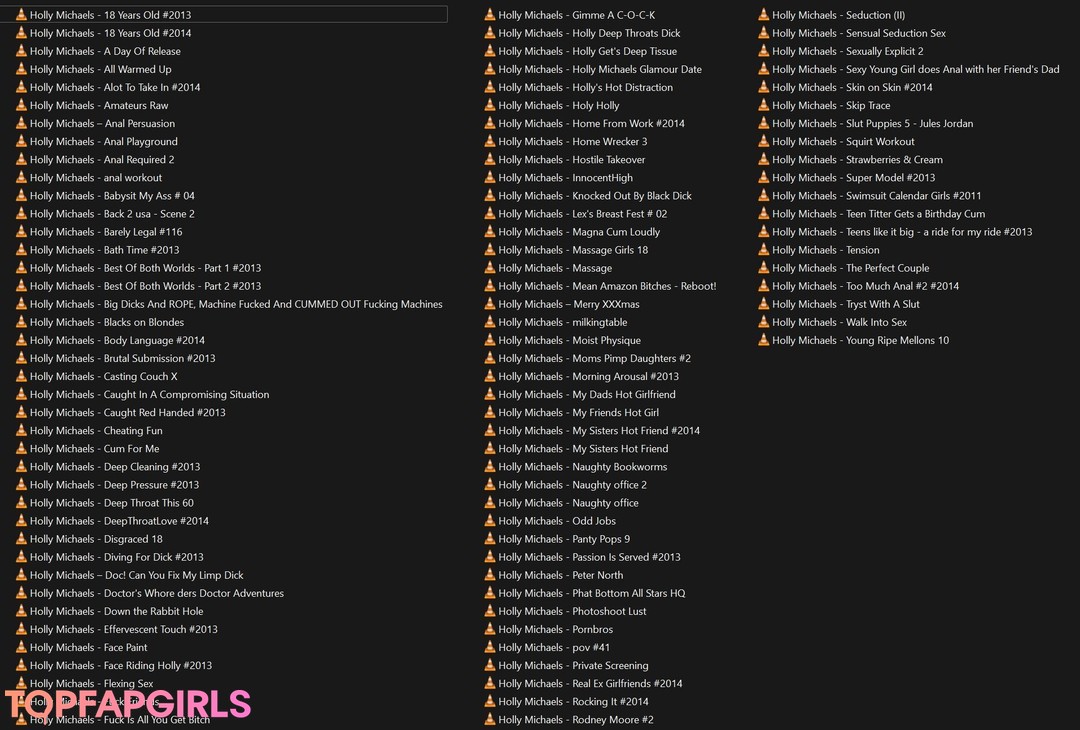Click file 'Back 2 usa - Scene 2'
Image resolution: width=1080 pixels, height=730 pixels.
(x=112, y=213)
